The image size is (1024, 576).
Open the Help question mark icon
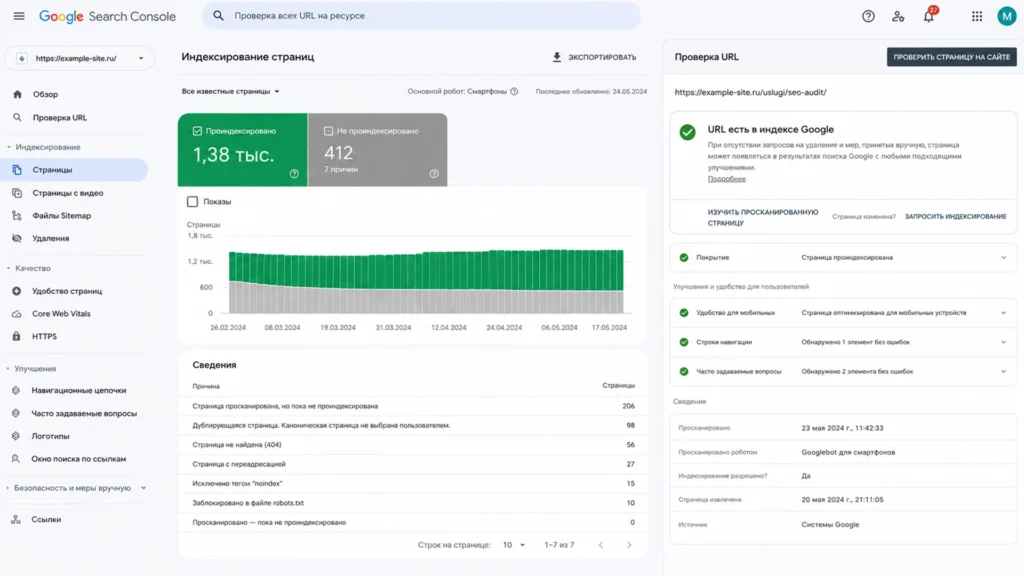[868, 16]
